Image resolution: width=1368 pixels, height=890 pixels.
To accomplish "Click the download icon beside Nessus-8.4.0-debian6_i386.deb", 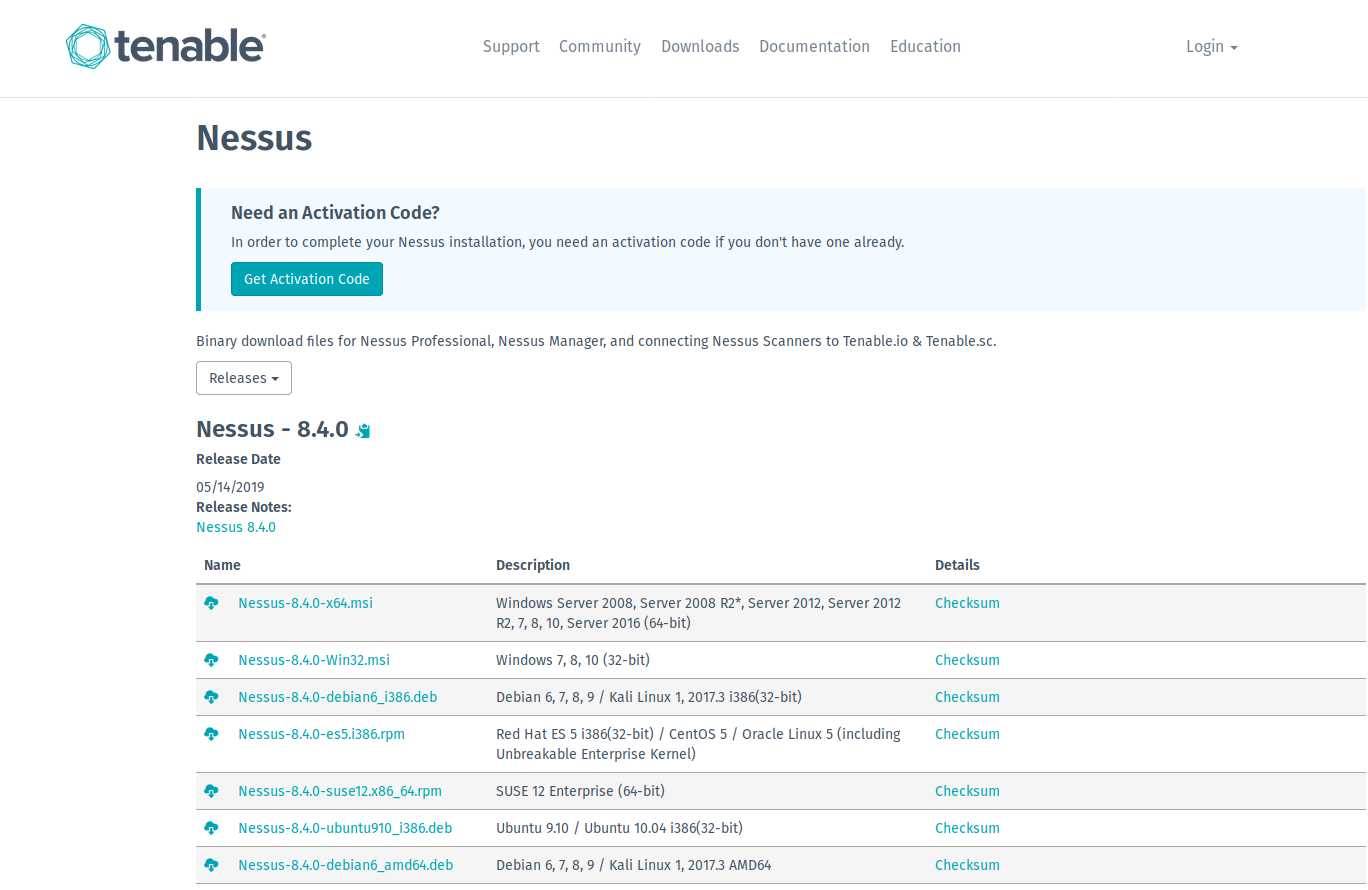I will pyautogui.click(x=211, y=697).
